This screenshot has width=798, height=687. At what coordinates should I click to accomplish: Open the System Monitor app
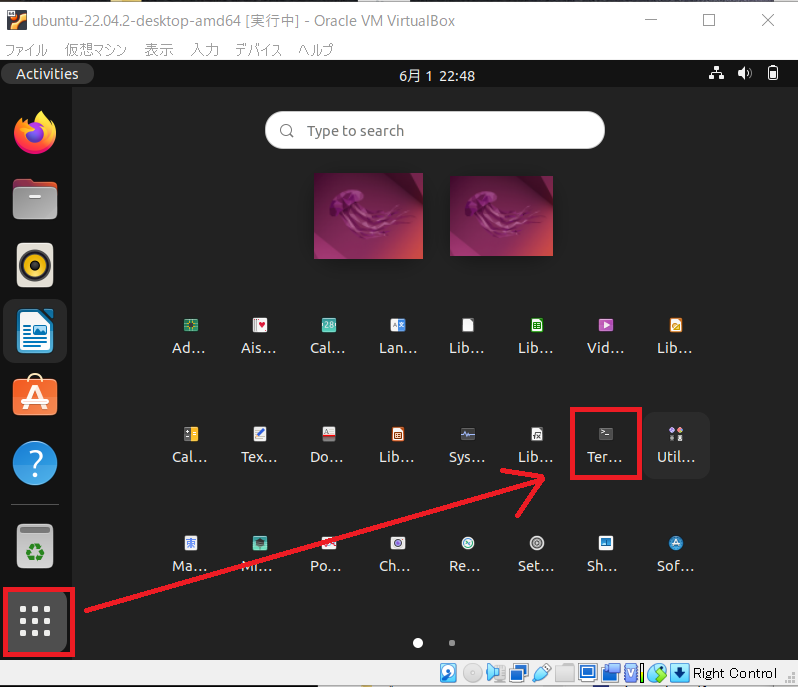point(467,443)
